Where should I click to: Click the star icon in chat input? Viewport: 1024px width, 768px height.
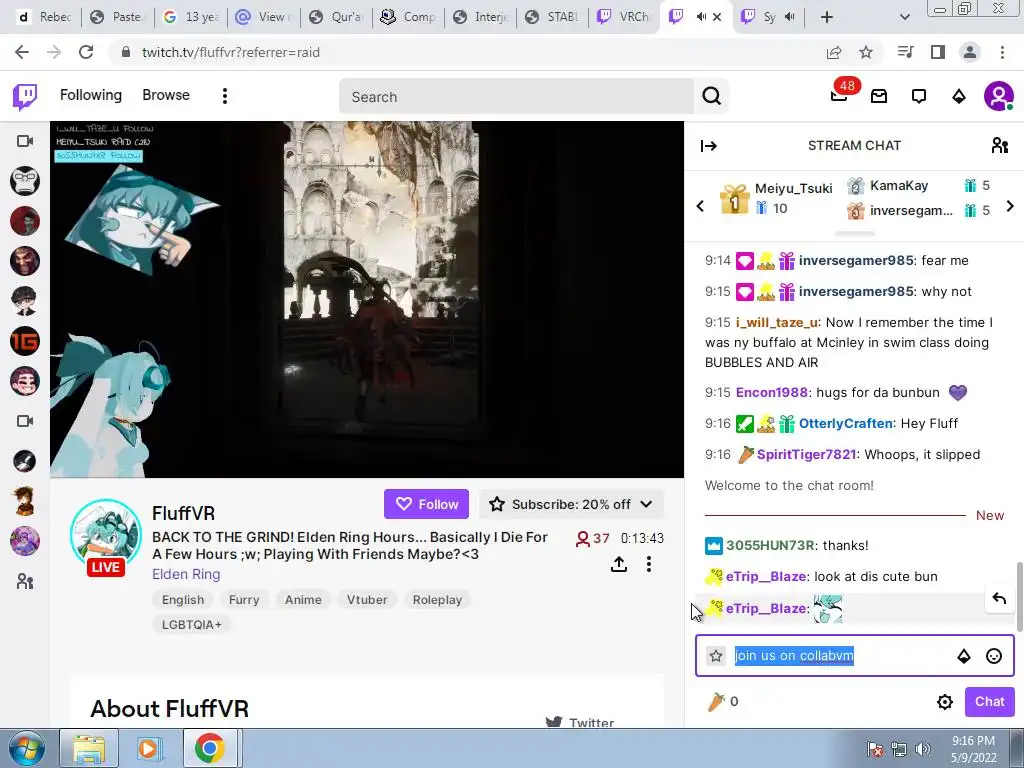pyautogui.click(x=716, y=656)
